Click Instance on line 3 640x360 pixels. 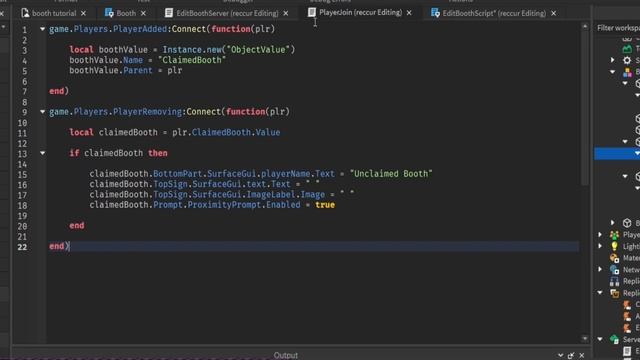pos(182,49)
